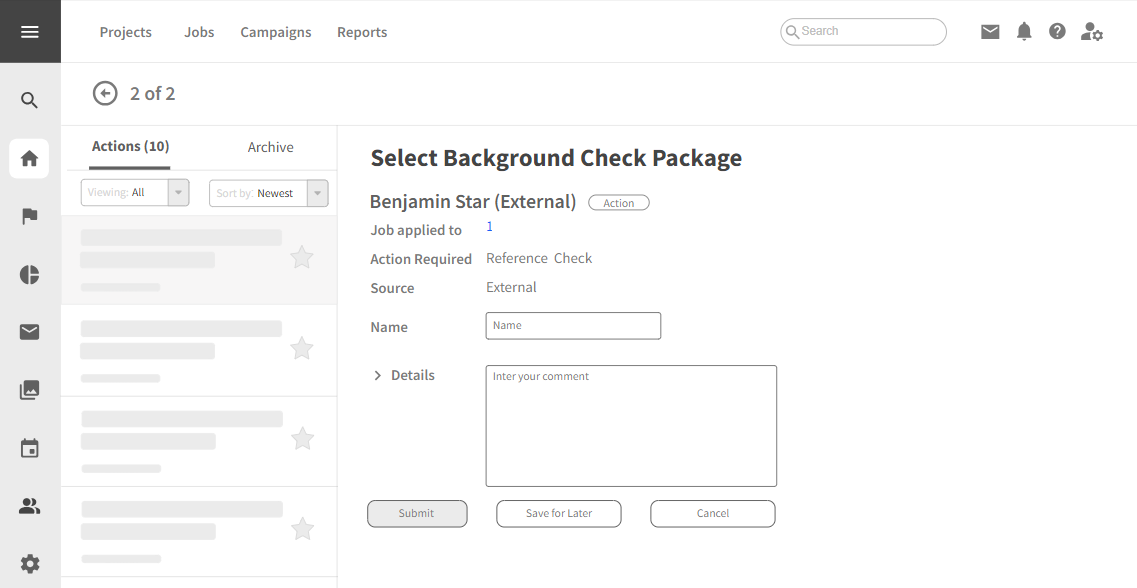This screenshot has height=588, width=1137.
Task: Open the Campaigns menu
Action: tap(276, 32)
